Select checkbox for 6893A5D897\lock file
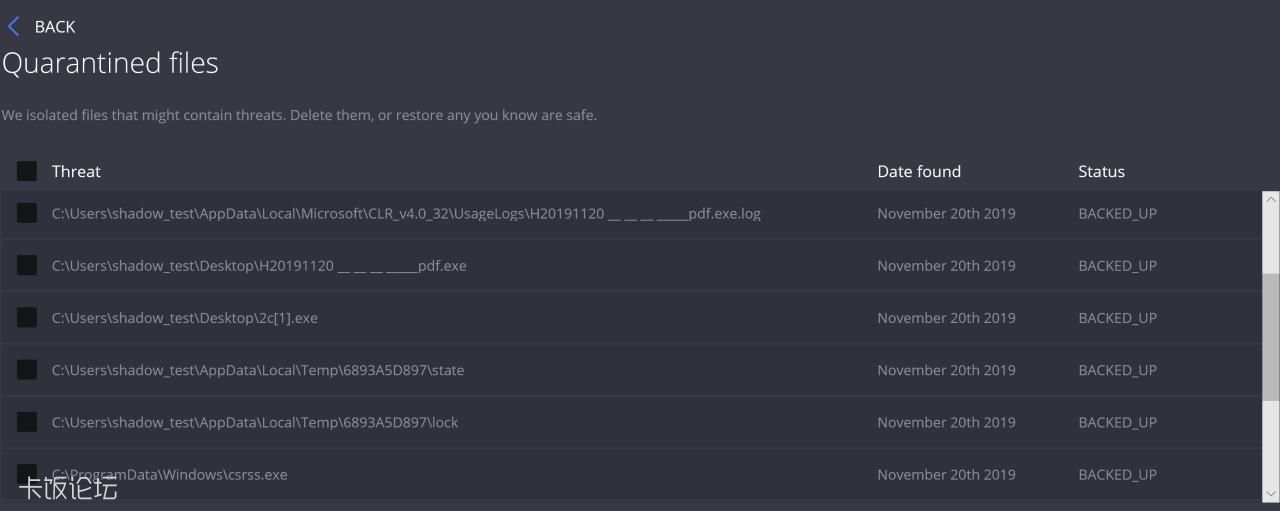 coord(27,421)
